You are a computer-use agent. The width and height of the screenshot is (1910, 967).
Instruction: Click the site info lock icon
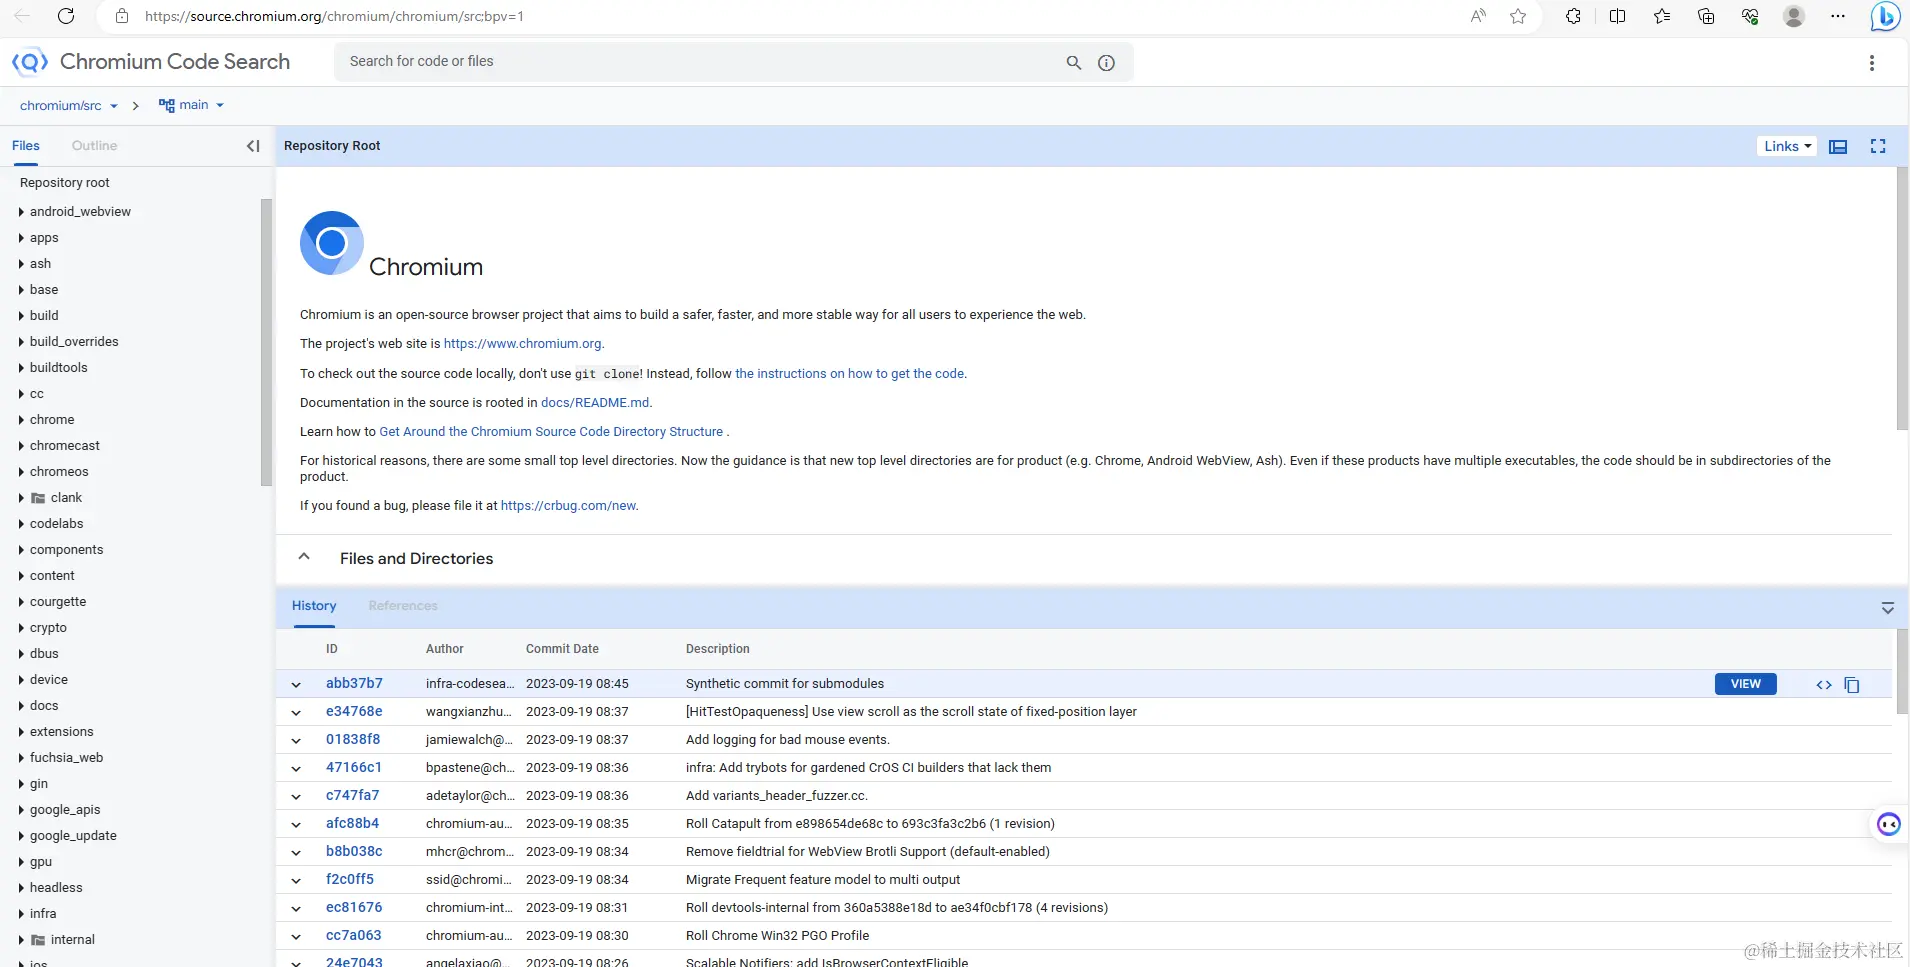tap(122, 16)
